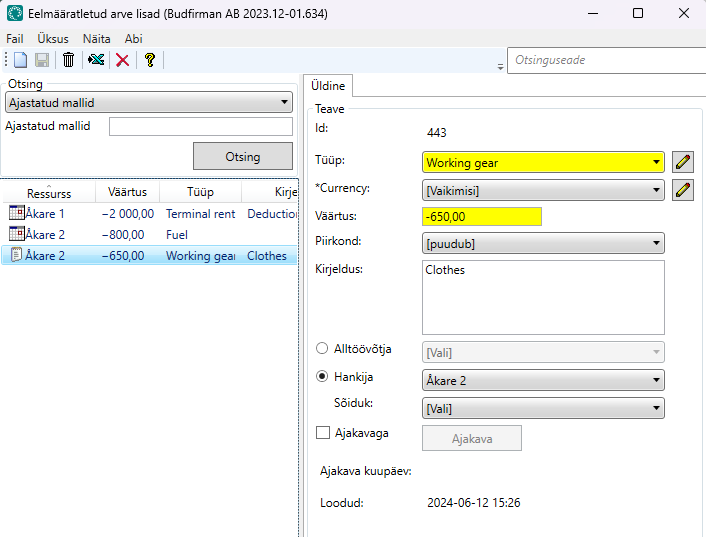Click the trash can delete icon
Image resolution: width=706 pixels, height=537 pixels.
pos(68,60)
